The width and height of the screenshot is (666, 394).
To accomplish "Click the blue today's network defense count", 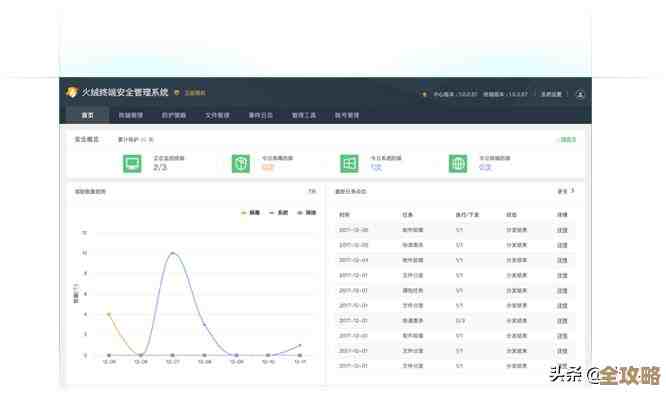I will tap(485, 167).
